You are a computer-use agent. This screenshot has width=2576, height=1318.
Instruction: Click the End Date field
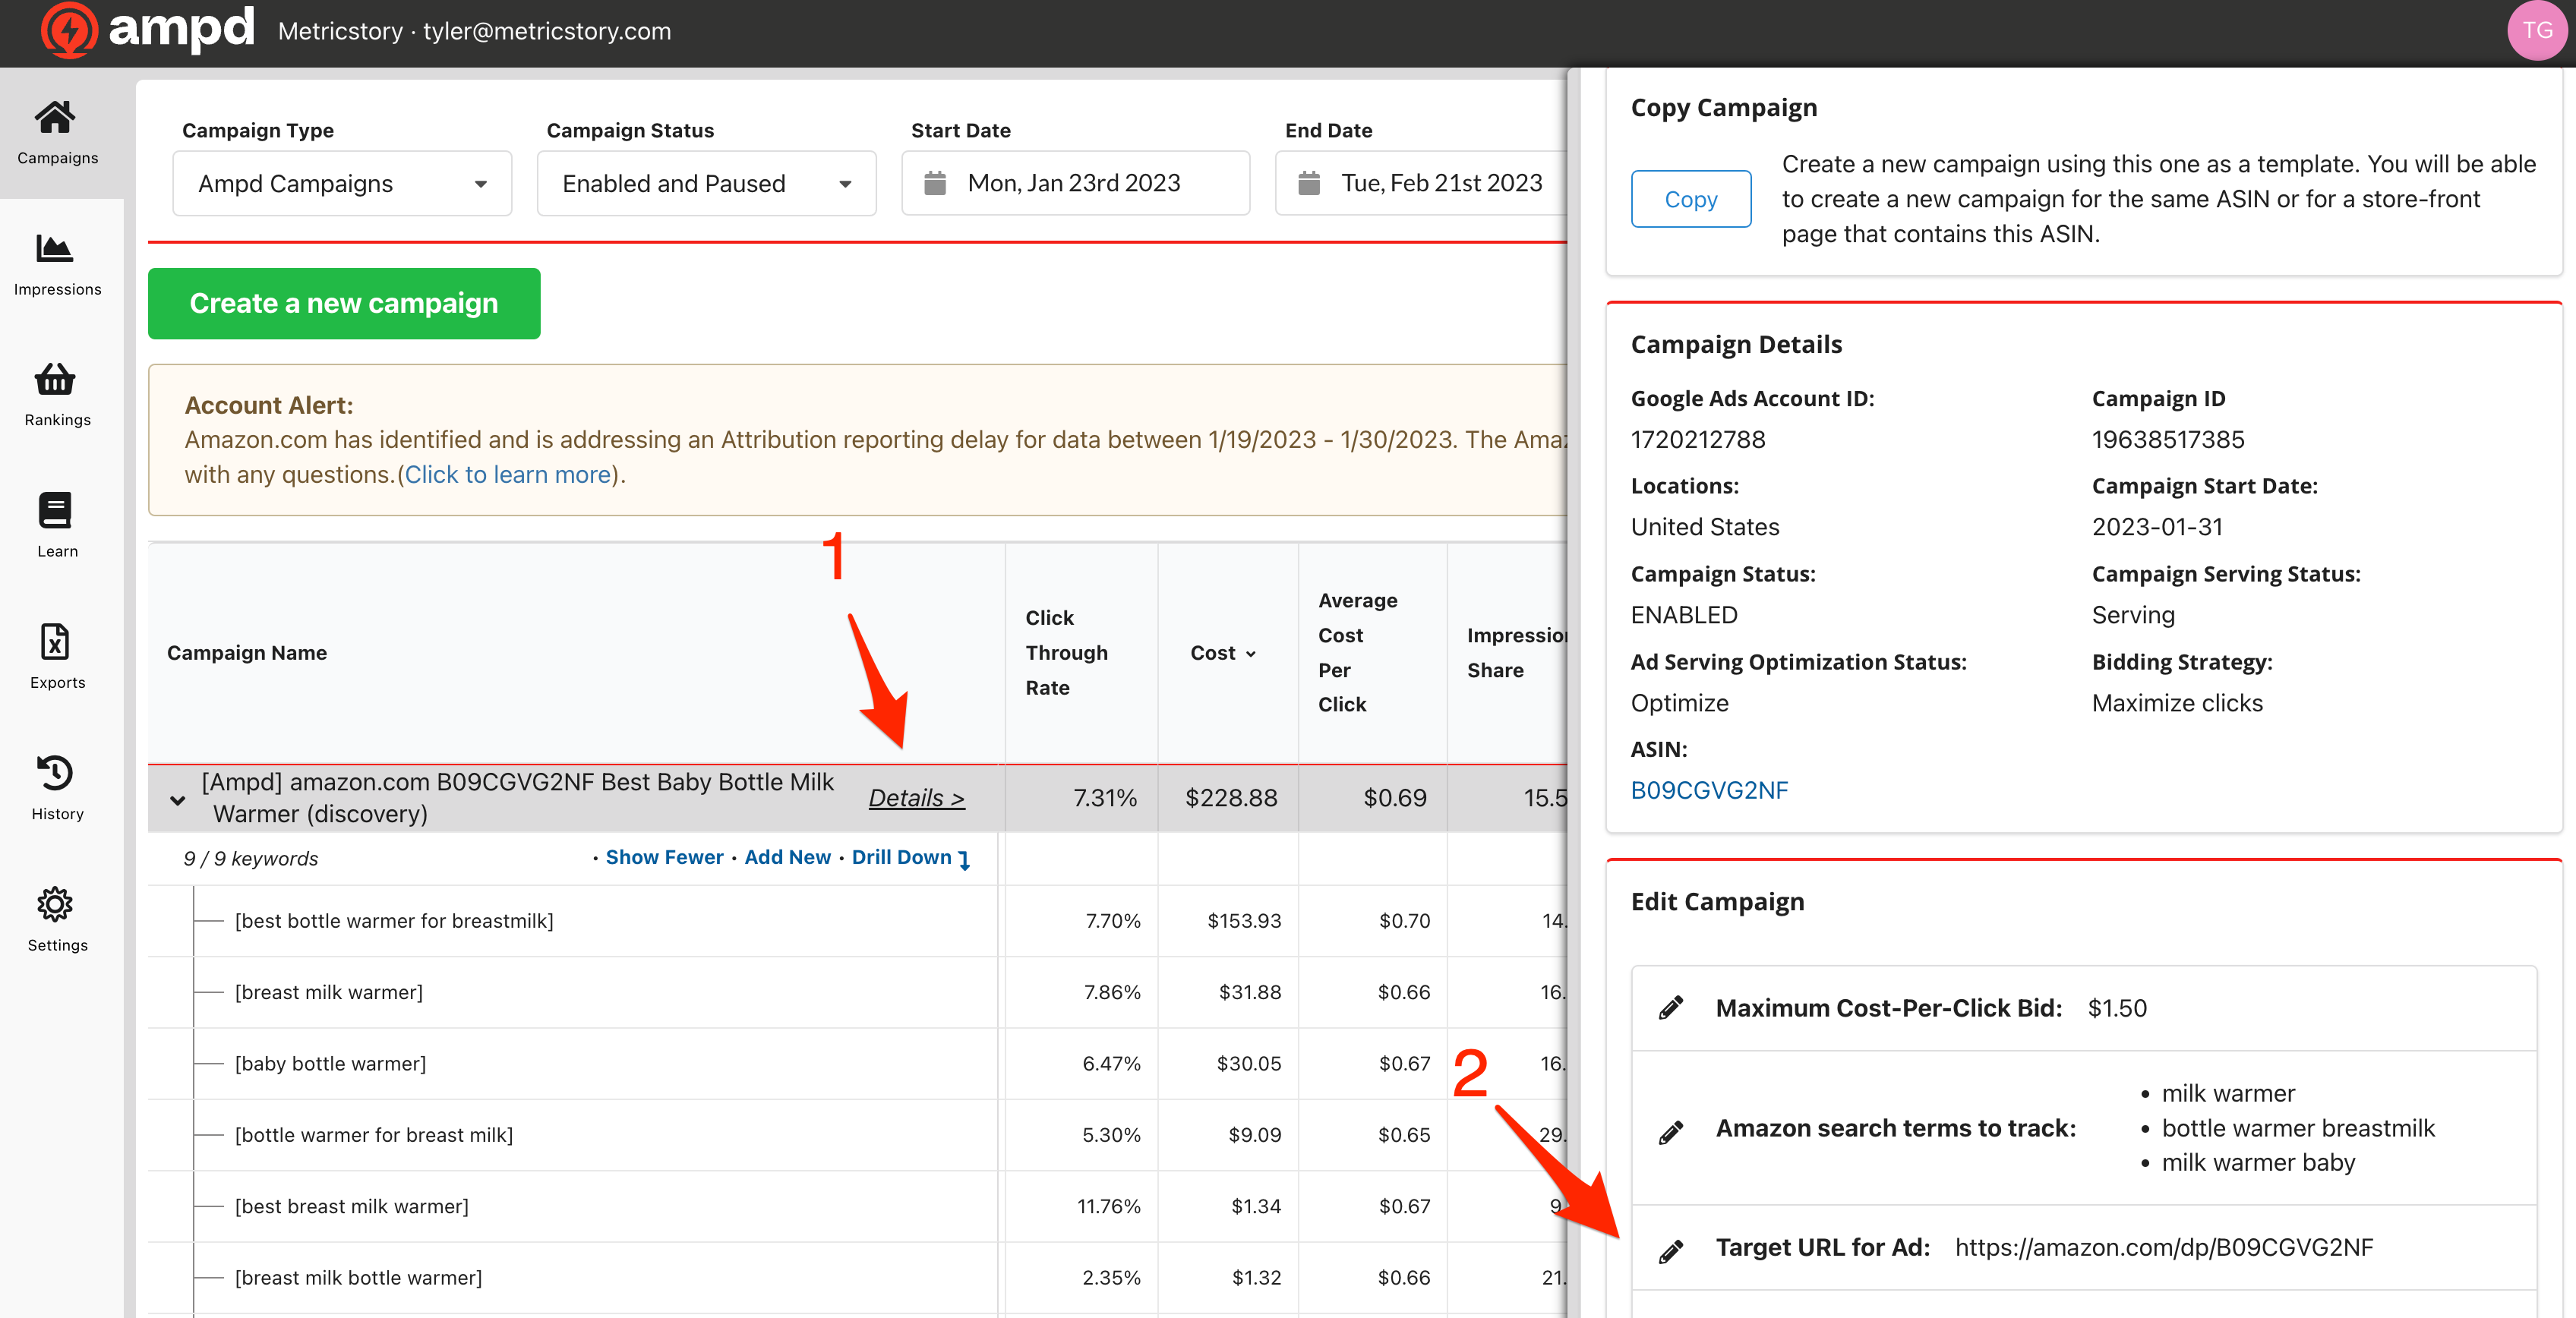pos(1421,183)
